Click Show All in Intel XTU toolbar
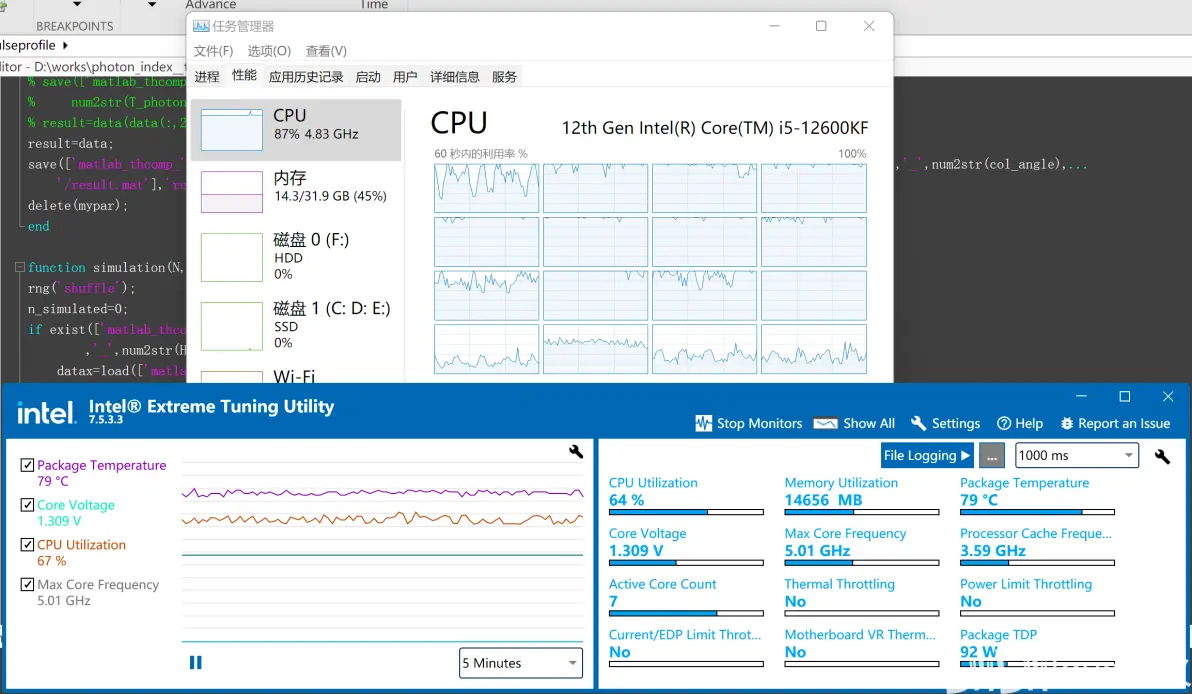This screenshot has height=694, width=1192. pos(854,423)
